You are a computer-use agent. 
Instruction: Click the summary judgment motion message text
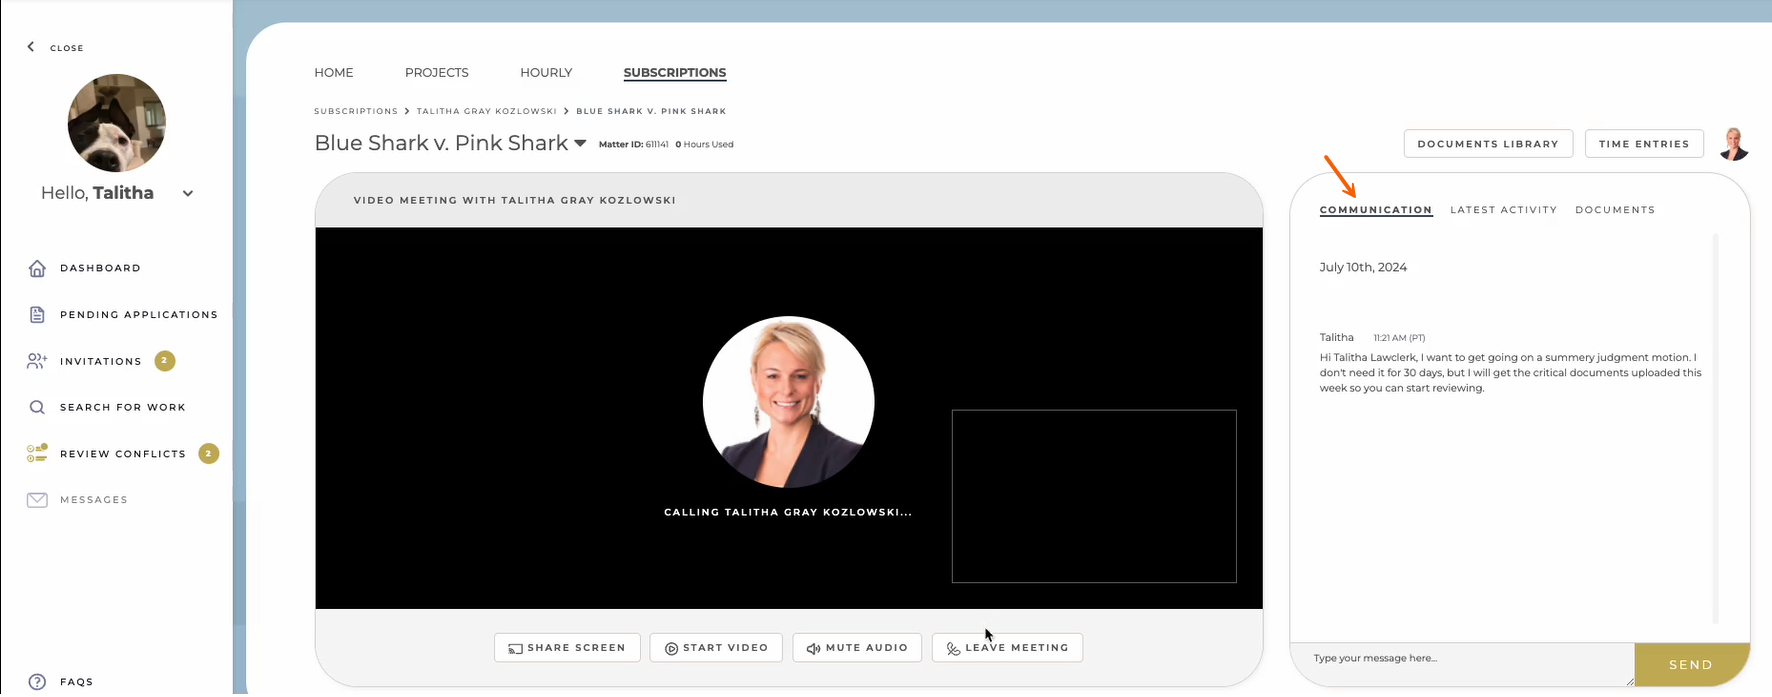coord(1511,372)
